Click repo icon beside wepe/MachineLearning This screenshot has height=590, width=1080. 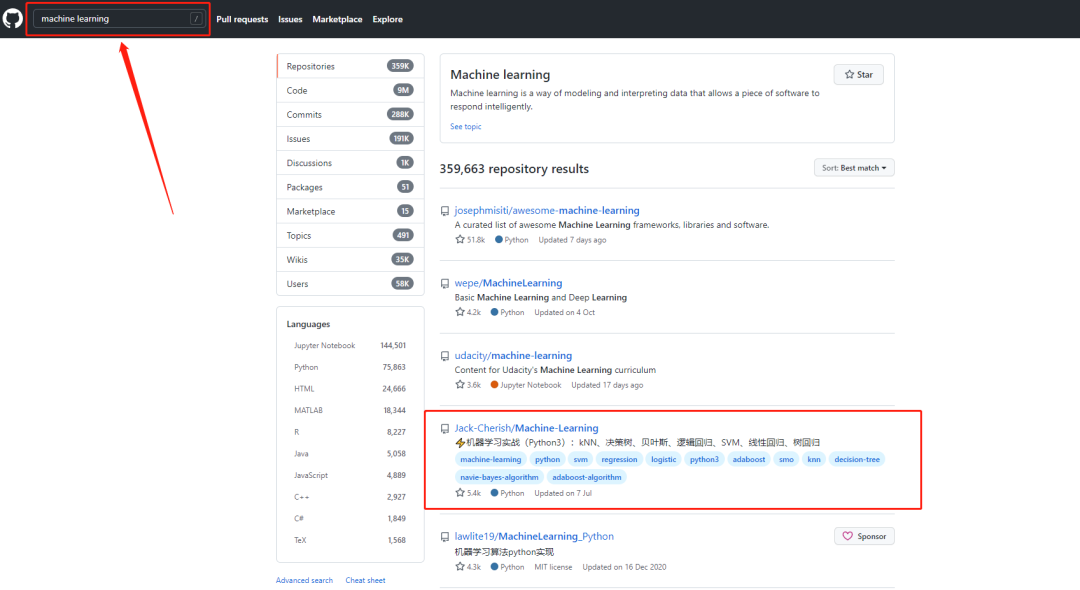(445, 284)
